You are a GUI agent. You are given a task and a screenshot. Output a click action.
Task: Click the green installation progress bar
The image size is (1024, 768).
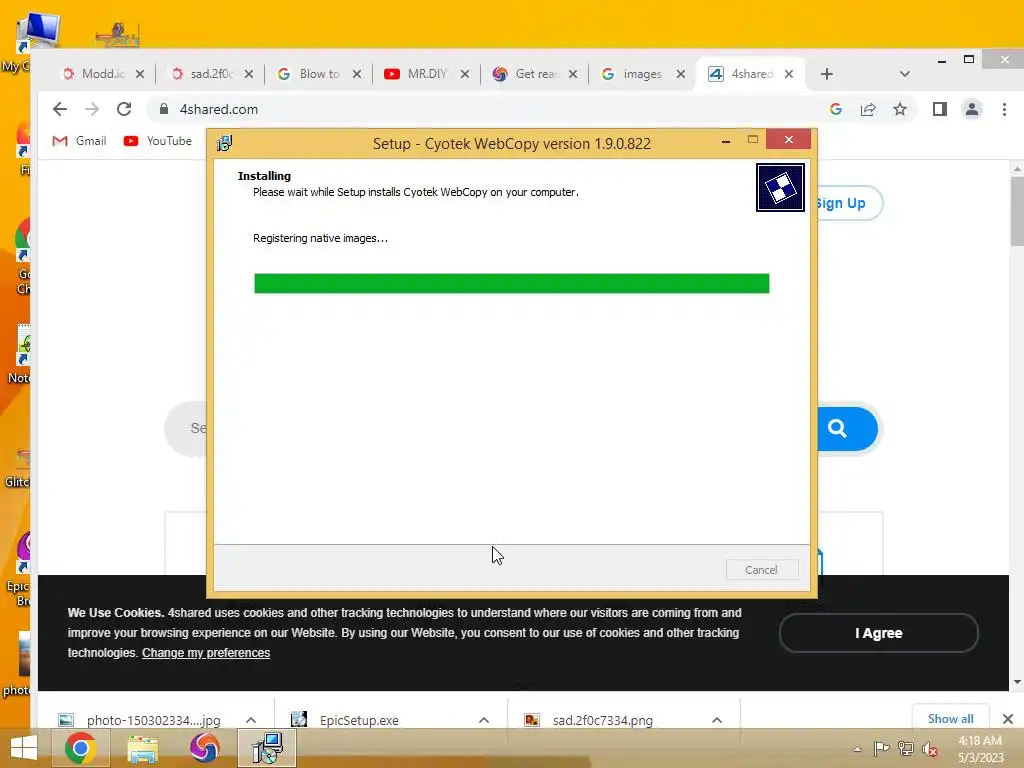(511, 283)
